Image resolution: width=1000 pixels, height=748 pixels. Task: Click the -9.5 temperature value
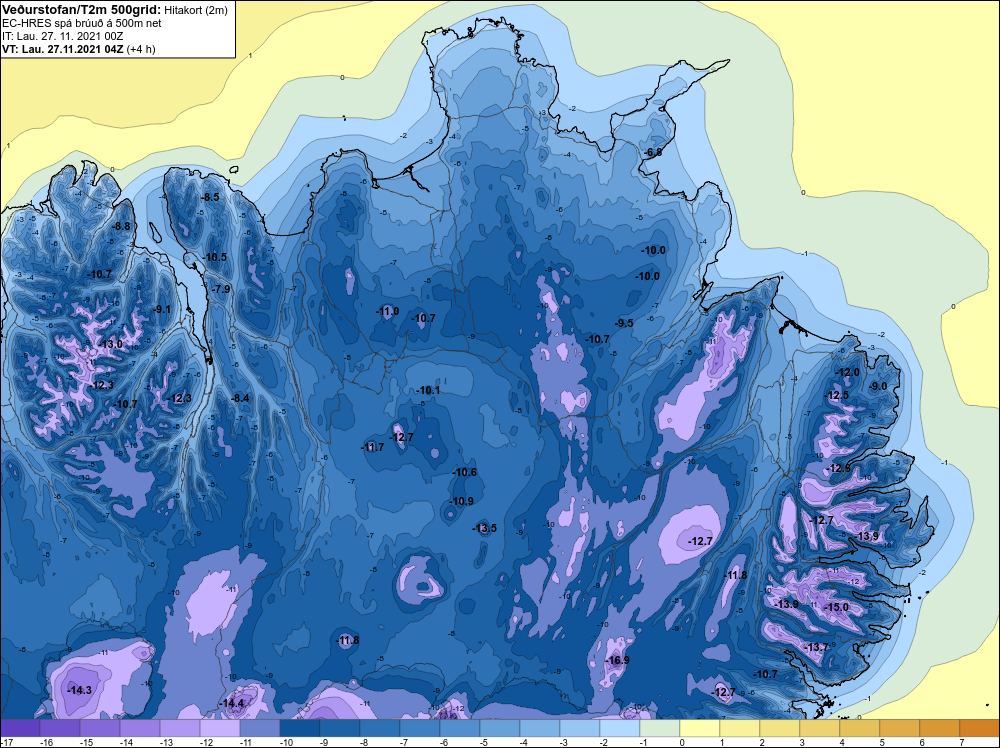[x=624, y=323]
